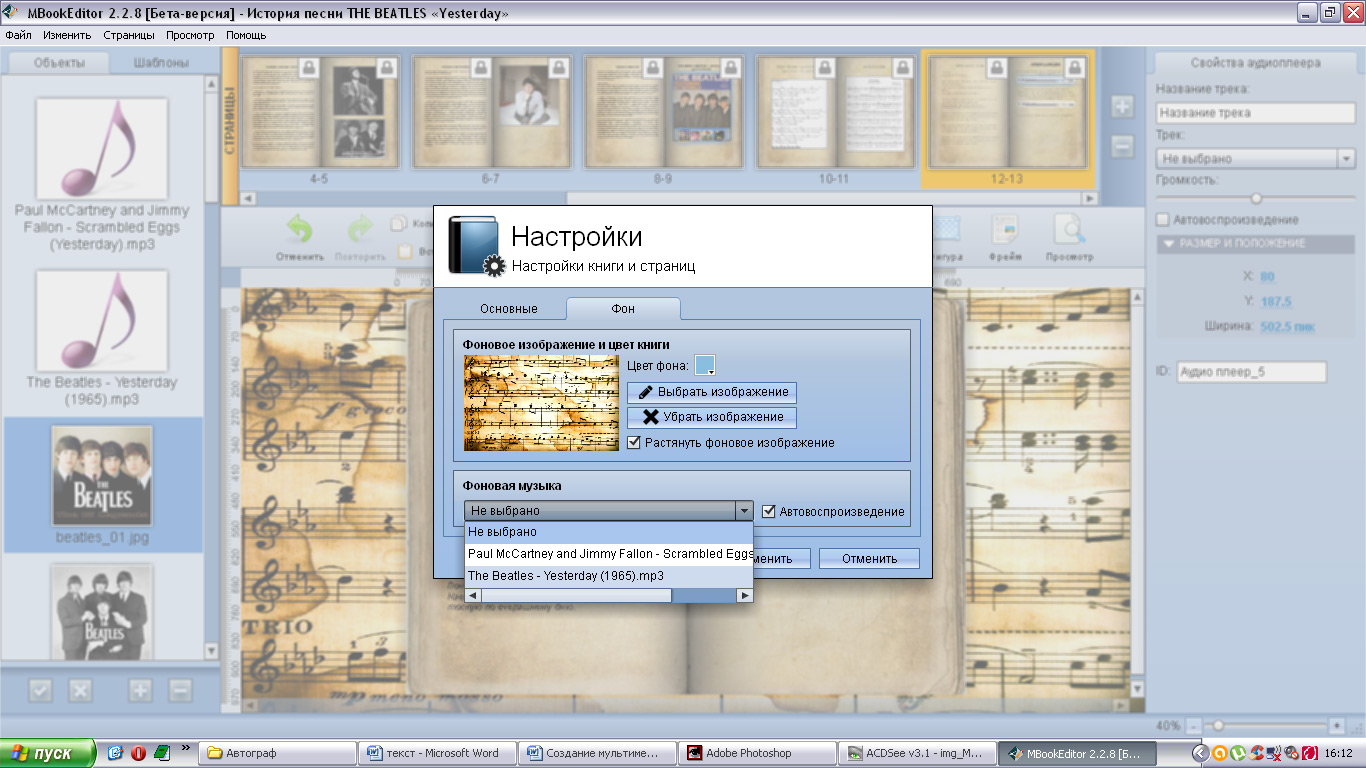
Task: Select the page spread 8-9 thumbnail
Action: [663, 111]
